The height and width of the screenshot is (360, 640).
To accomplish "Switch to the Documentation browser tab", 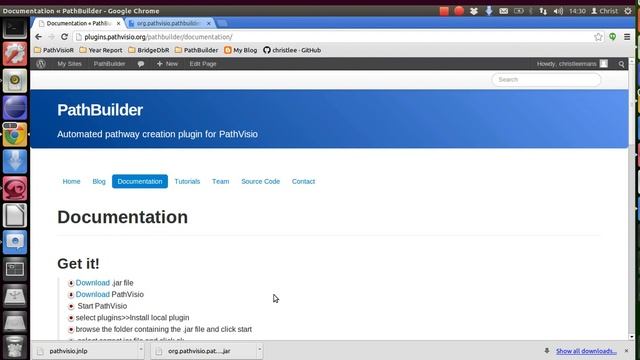I will [78, 24].
